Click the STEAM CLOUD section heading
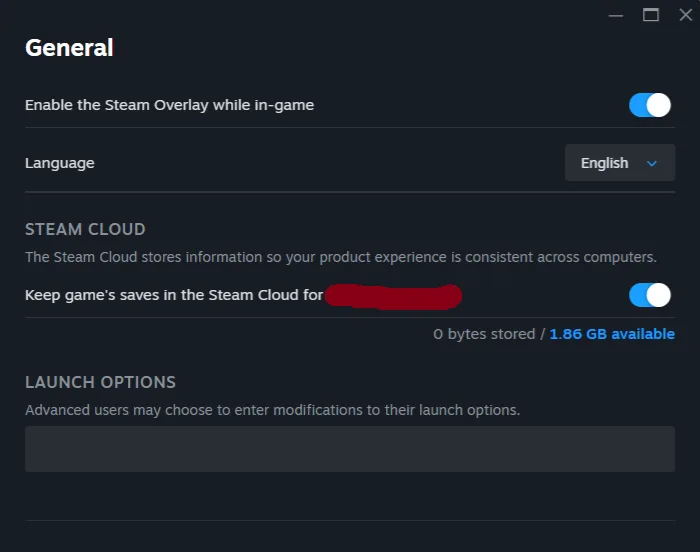Screen dimensions: 700x552 pyautogui.click(x=85, y=229)
